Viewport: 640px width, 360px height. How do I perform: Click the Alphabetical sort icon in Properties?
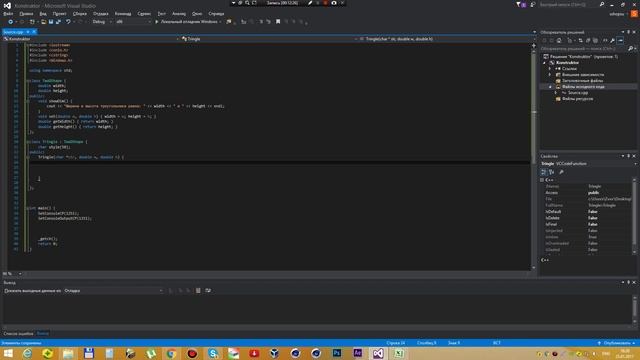click(551, 172)
